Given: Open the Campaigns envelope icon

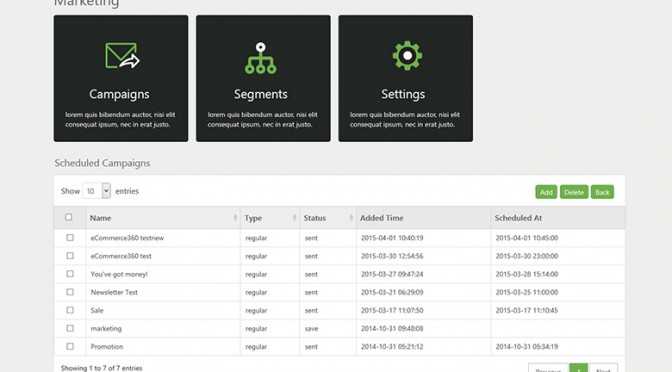Looking at the screenshot, I should click(122, 55).
